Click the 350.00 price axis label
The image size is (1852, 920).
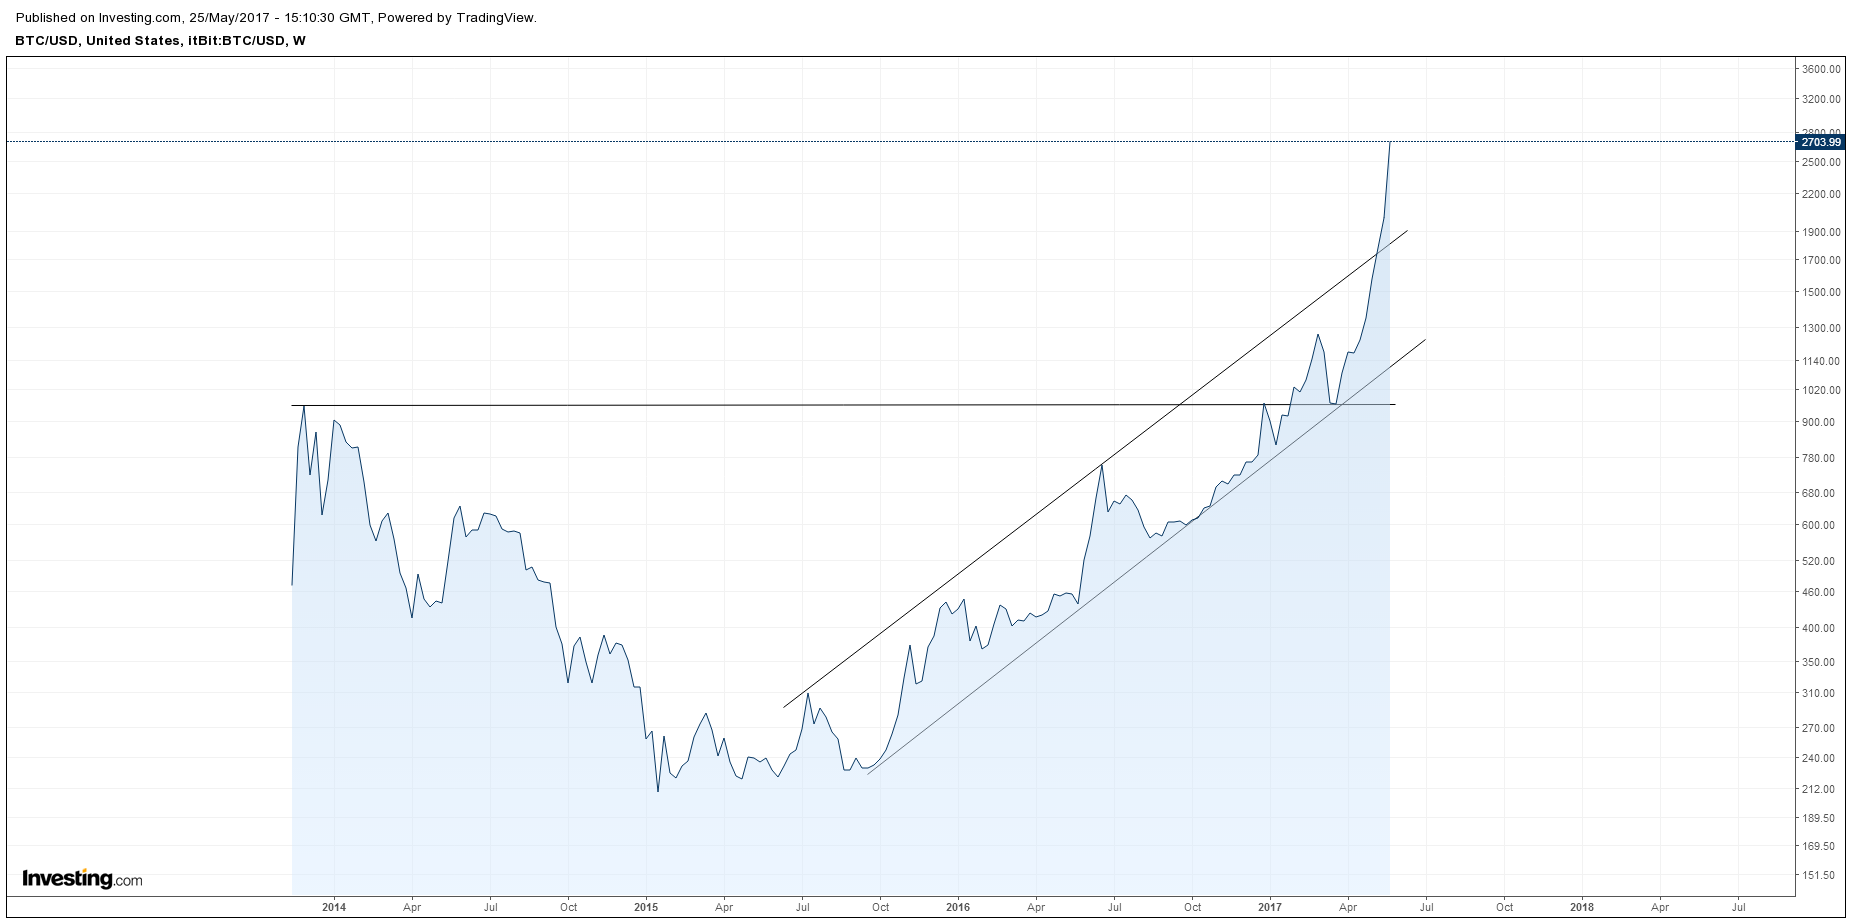click(x=1819, y=662)
